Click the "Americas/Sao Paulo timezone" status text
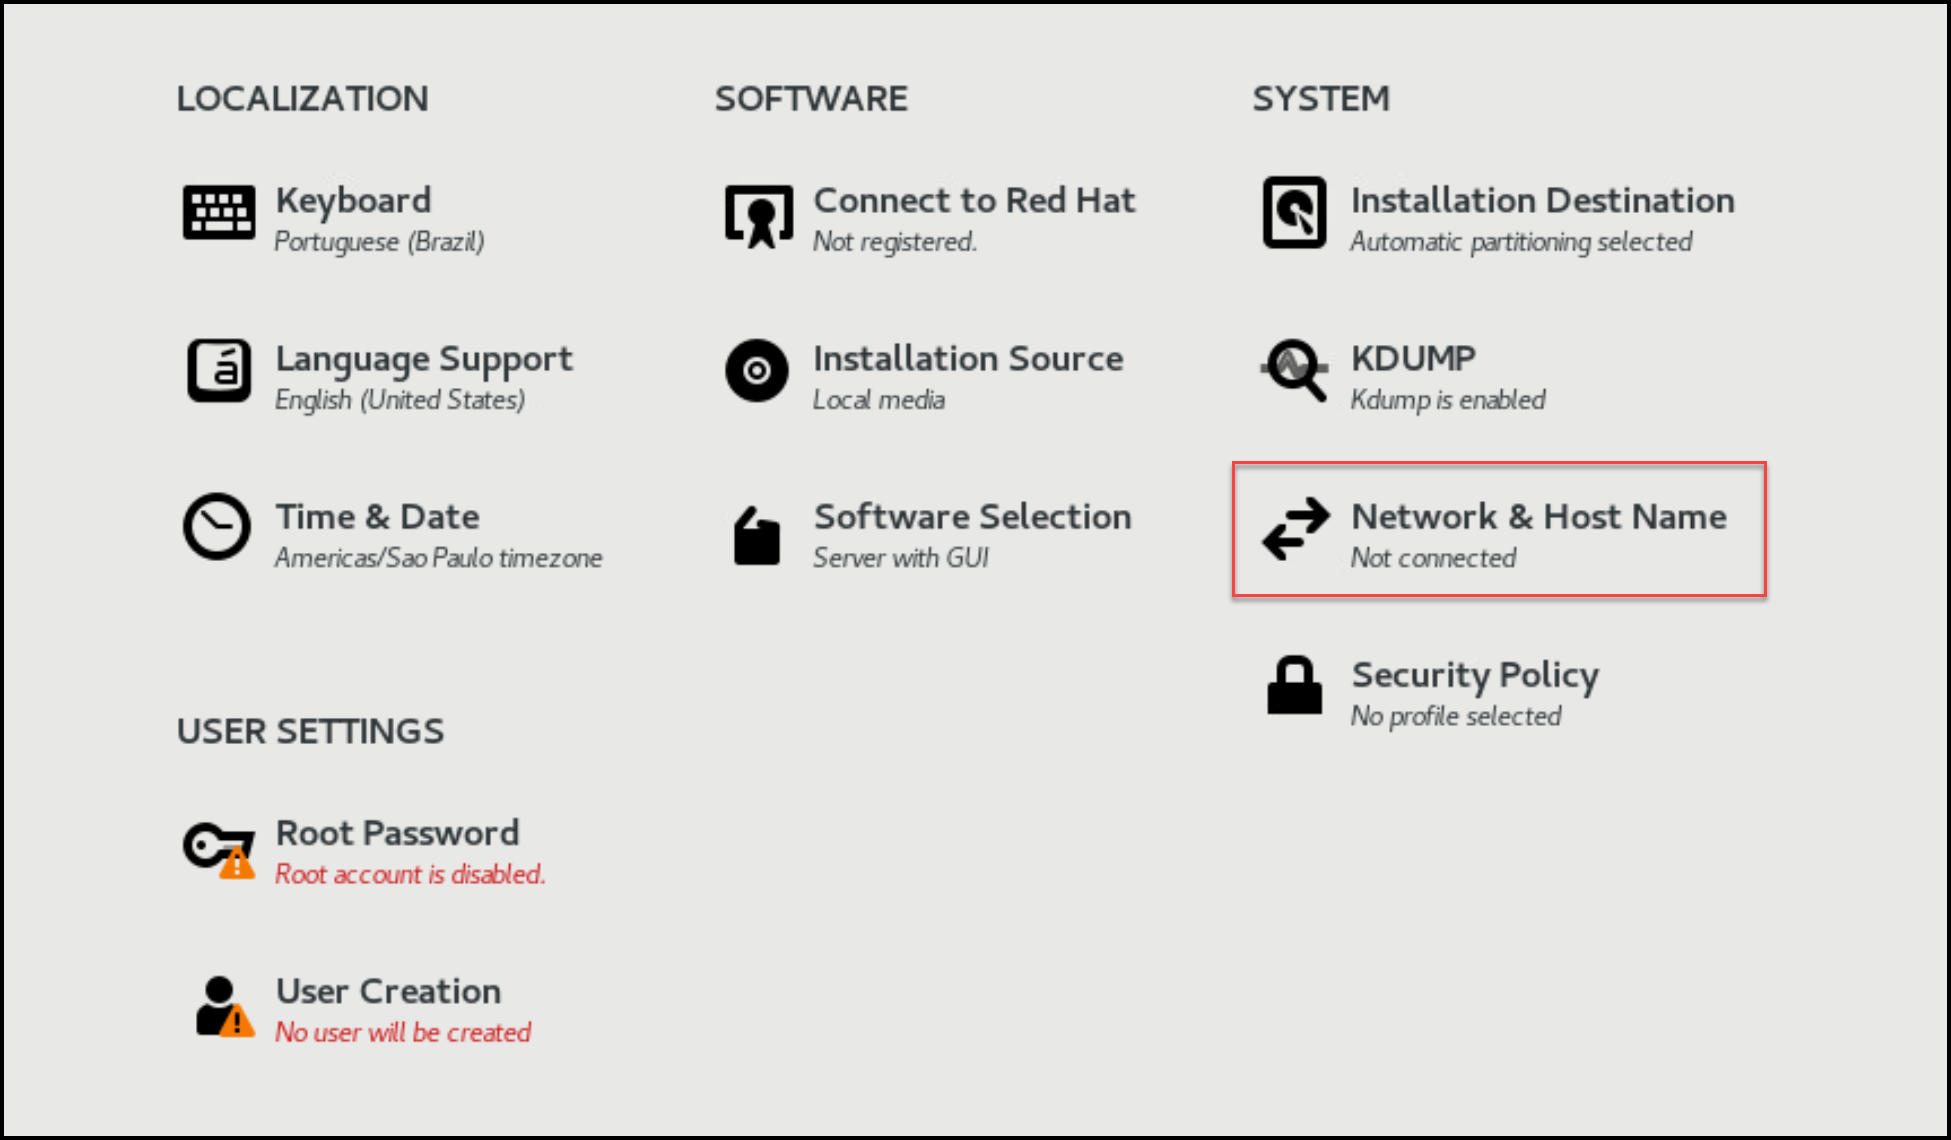Screen dimensions: 1951x1140 tap(438, 558)
